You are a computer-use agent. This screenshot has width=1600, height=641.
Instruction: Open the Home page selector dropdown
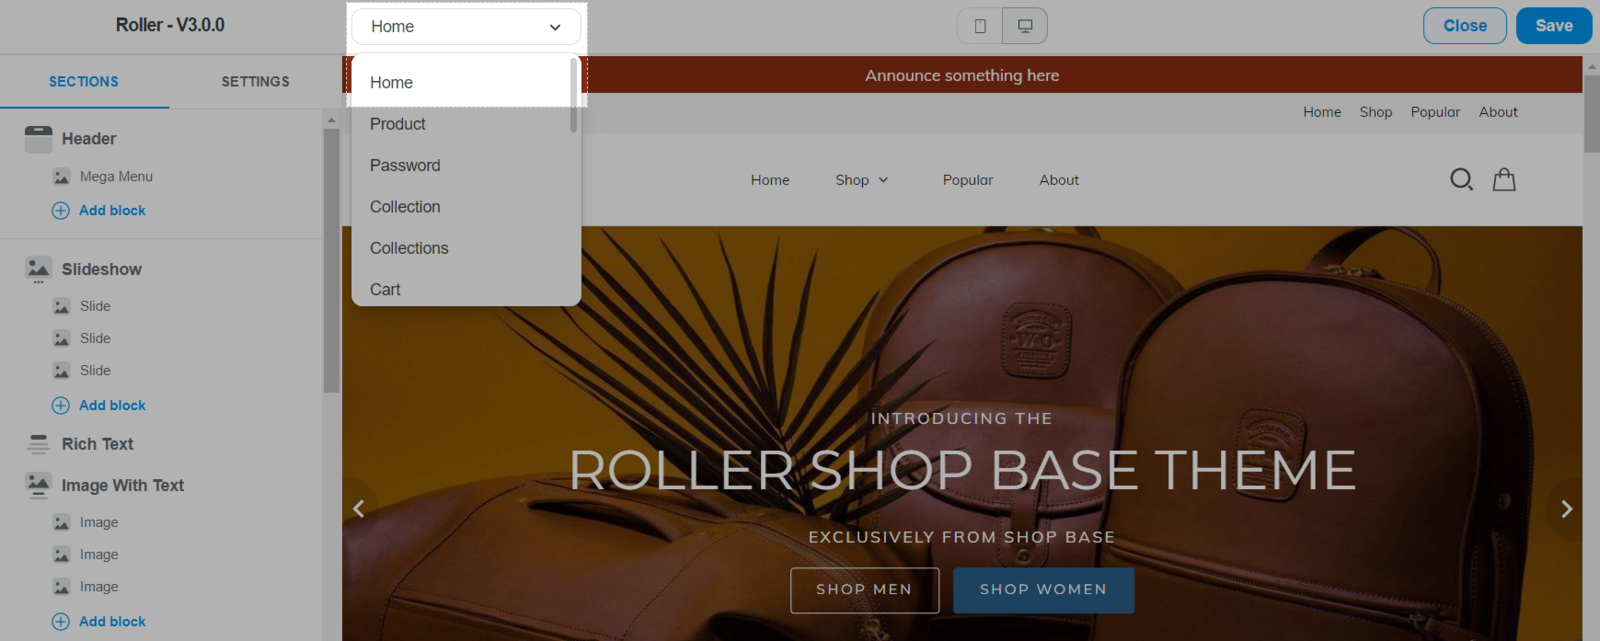pos(466,27)
